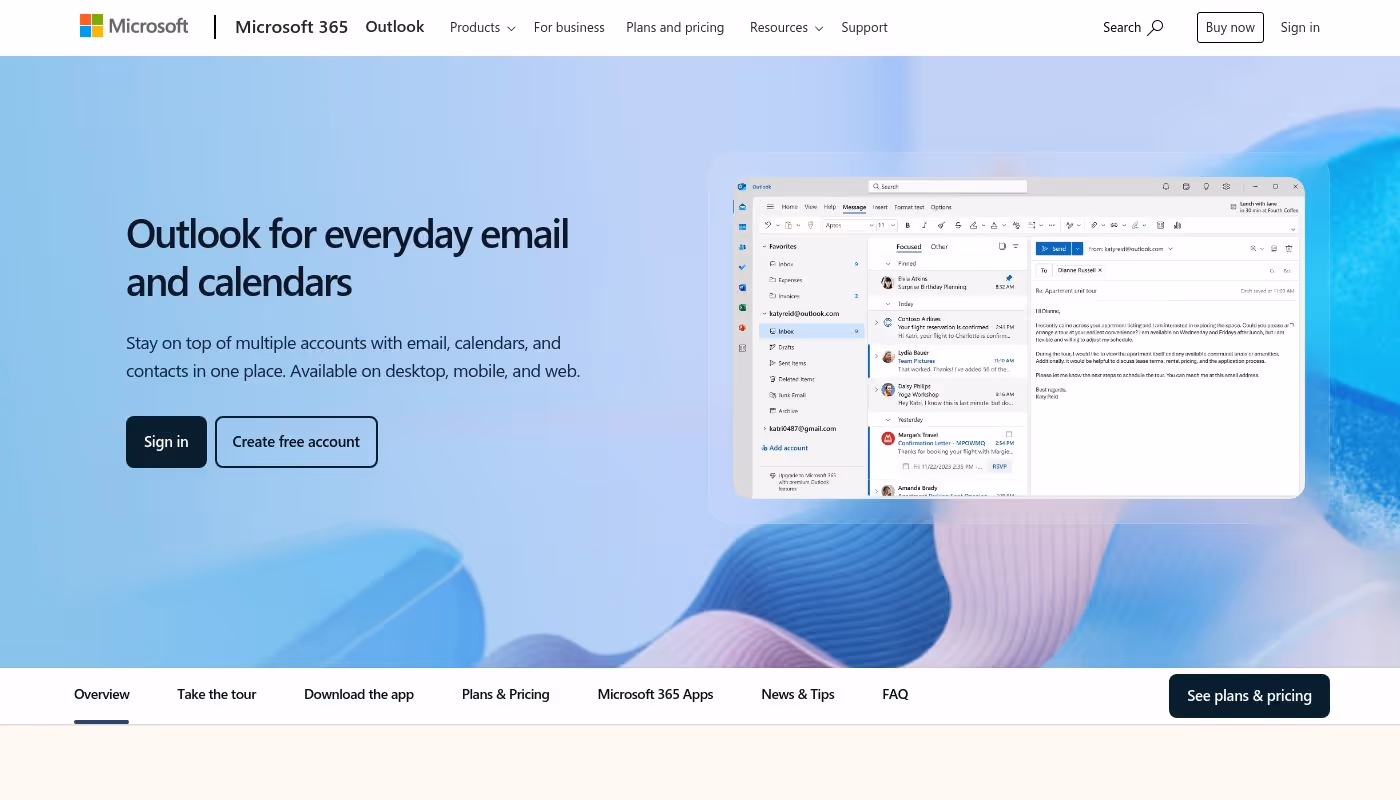Click the Calendar icon in the preview's app rail
The width and height of the screenshot is (1400, 800).
(742, 227)
